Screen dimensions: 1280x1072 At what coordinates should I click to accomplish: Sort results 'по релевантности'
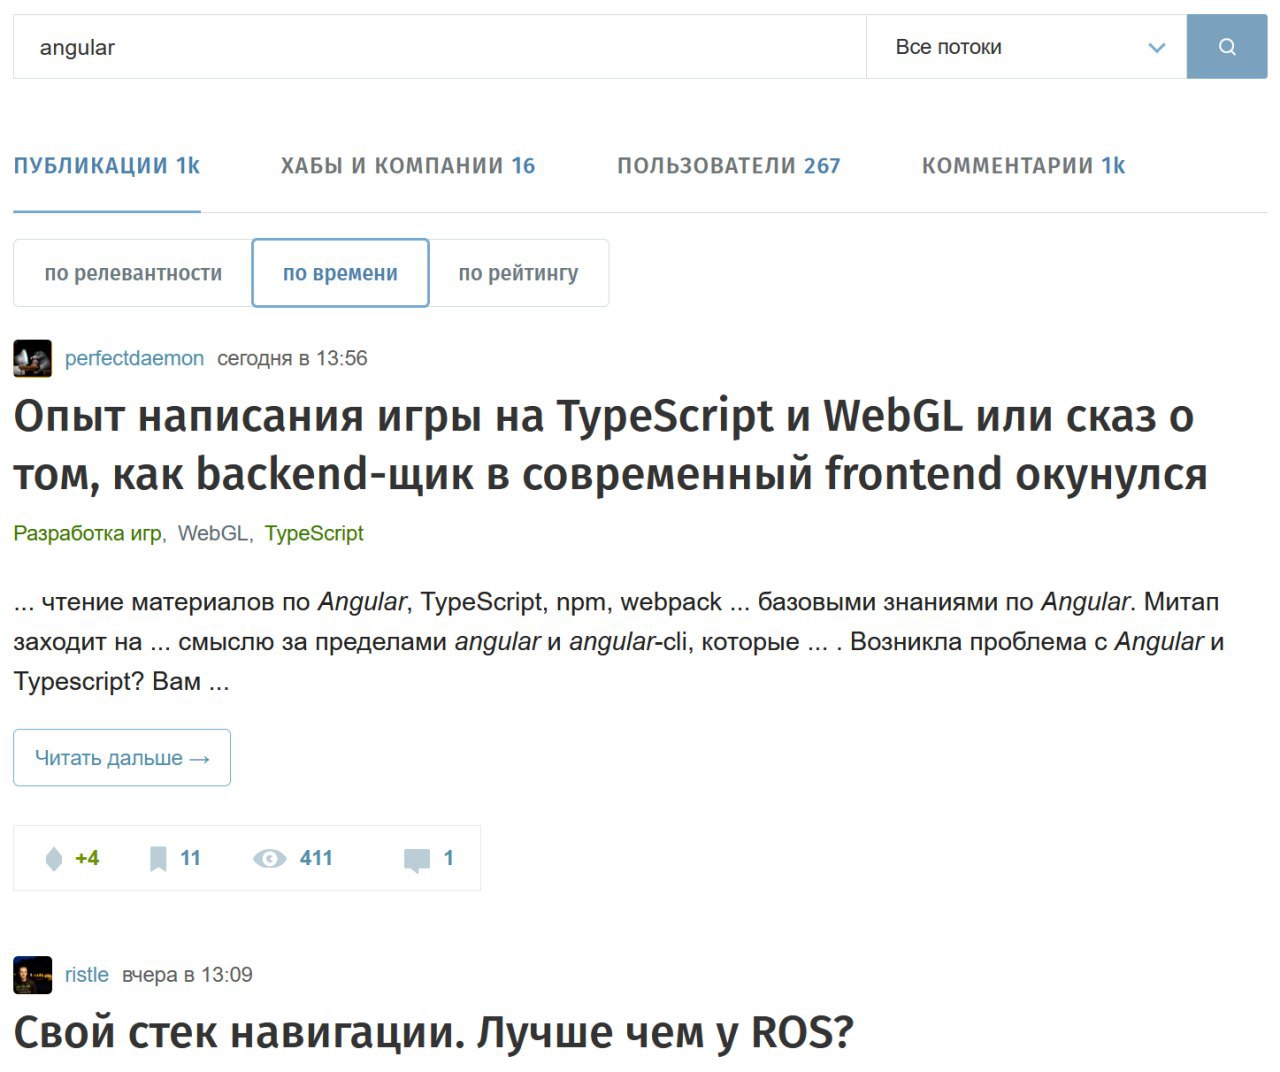coord(133,273)
